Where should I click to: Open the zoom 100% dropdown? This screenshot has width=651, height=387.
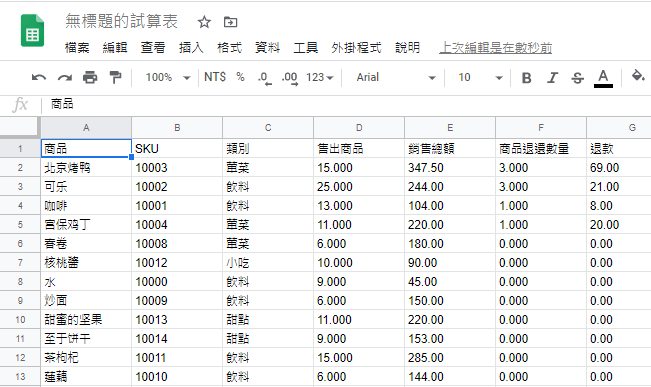(x=168, y=77)
